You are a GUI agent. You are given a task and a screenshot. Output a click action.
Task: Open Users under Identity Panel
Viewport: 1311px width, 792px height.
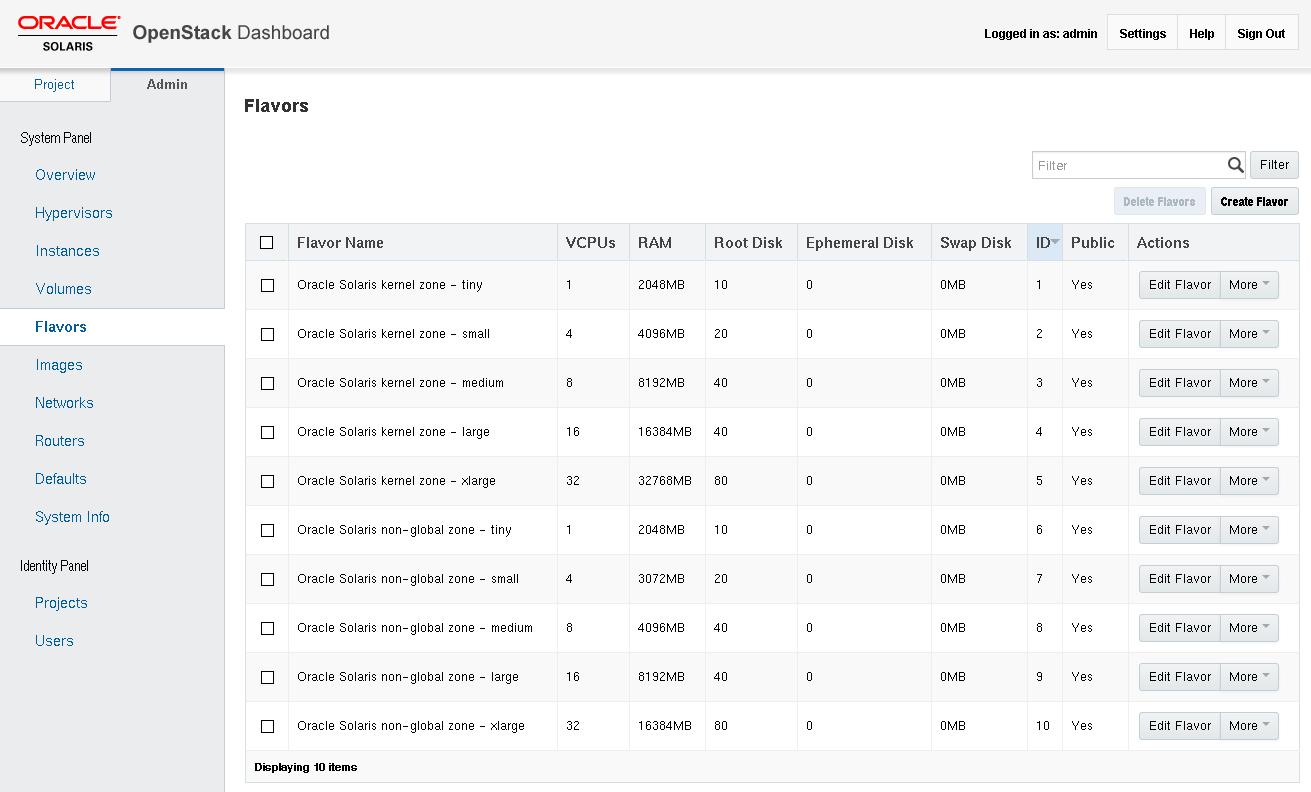pyautogui.click(x=54, y=641)
